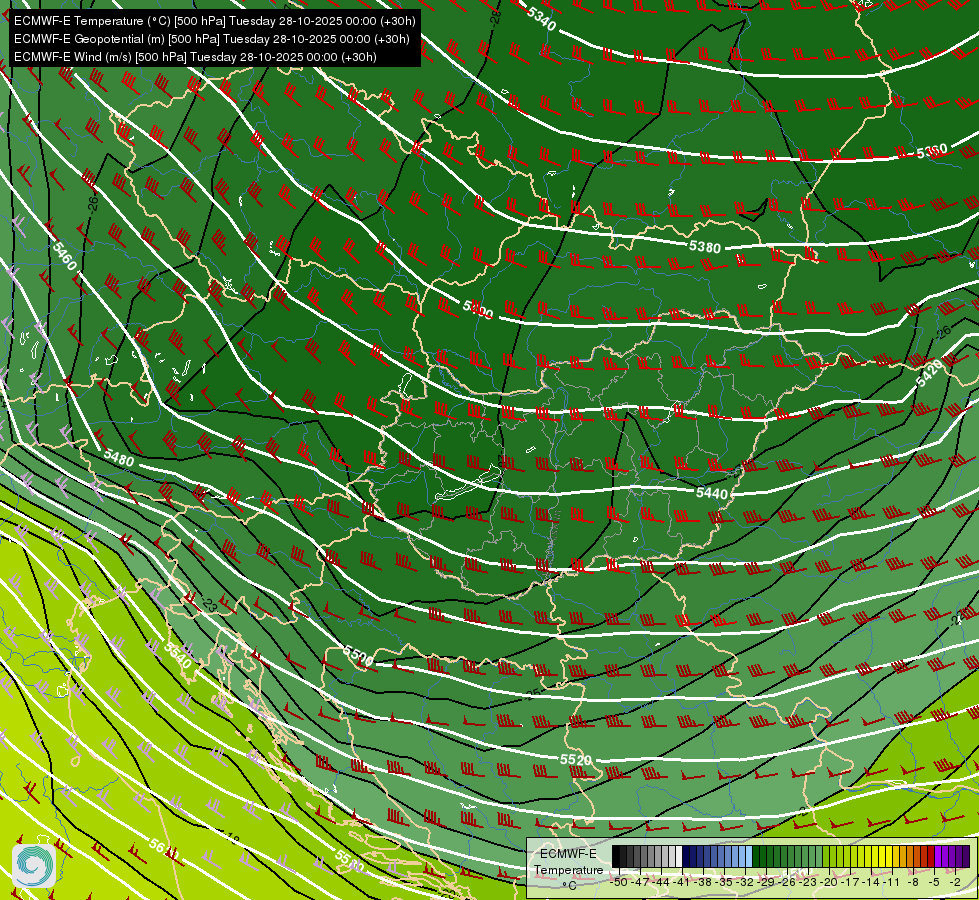Screen dimensions: 979x900
Task: Click the -44 legend tick label
Action: (x=661, y=882)
